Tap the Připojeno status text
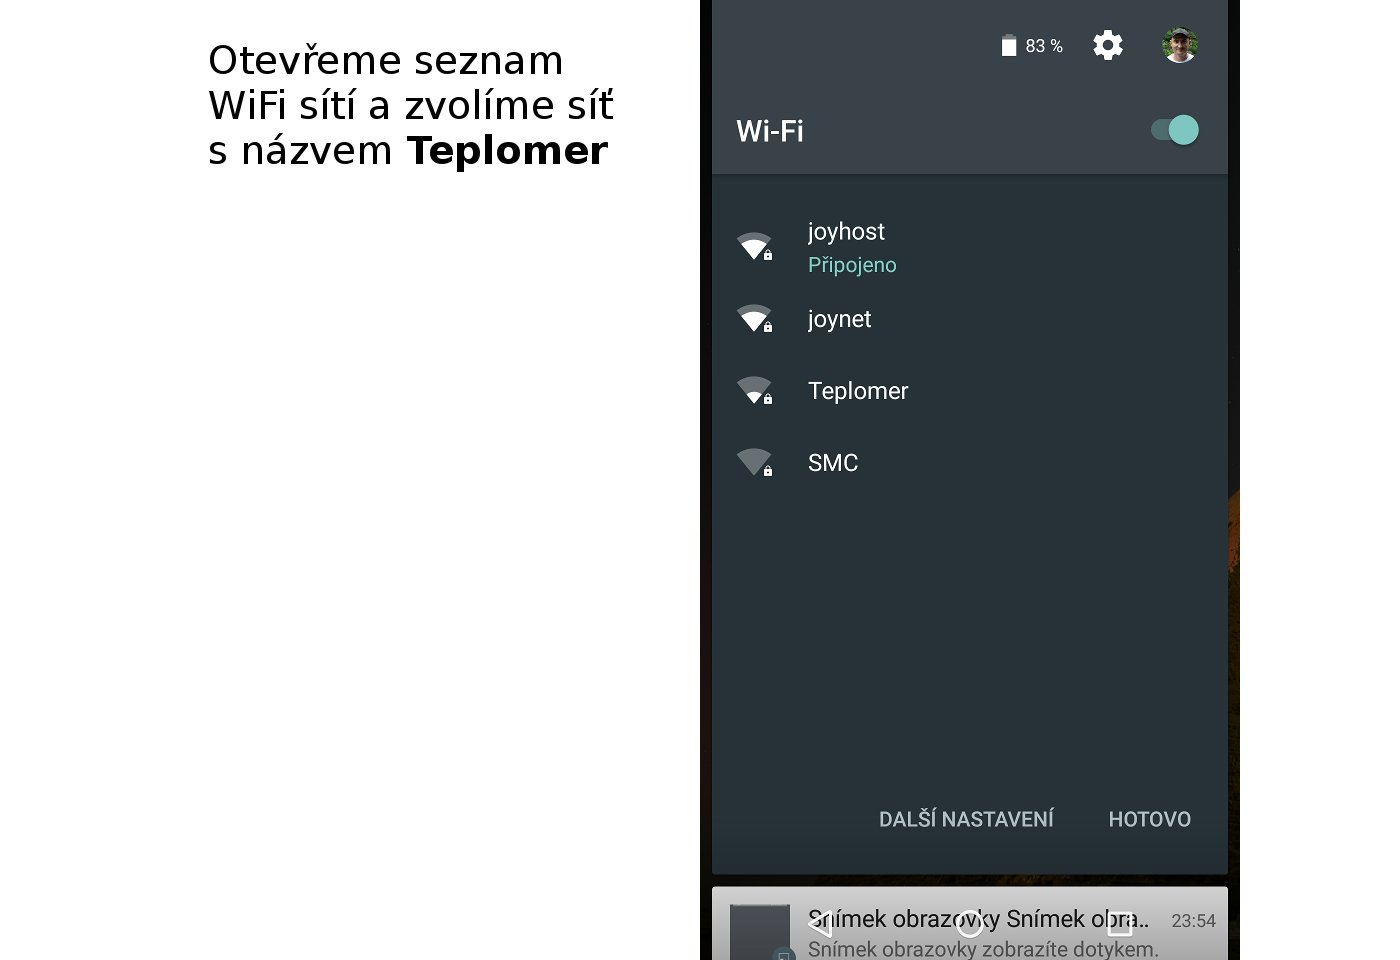 (x=852, y=265)
